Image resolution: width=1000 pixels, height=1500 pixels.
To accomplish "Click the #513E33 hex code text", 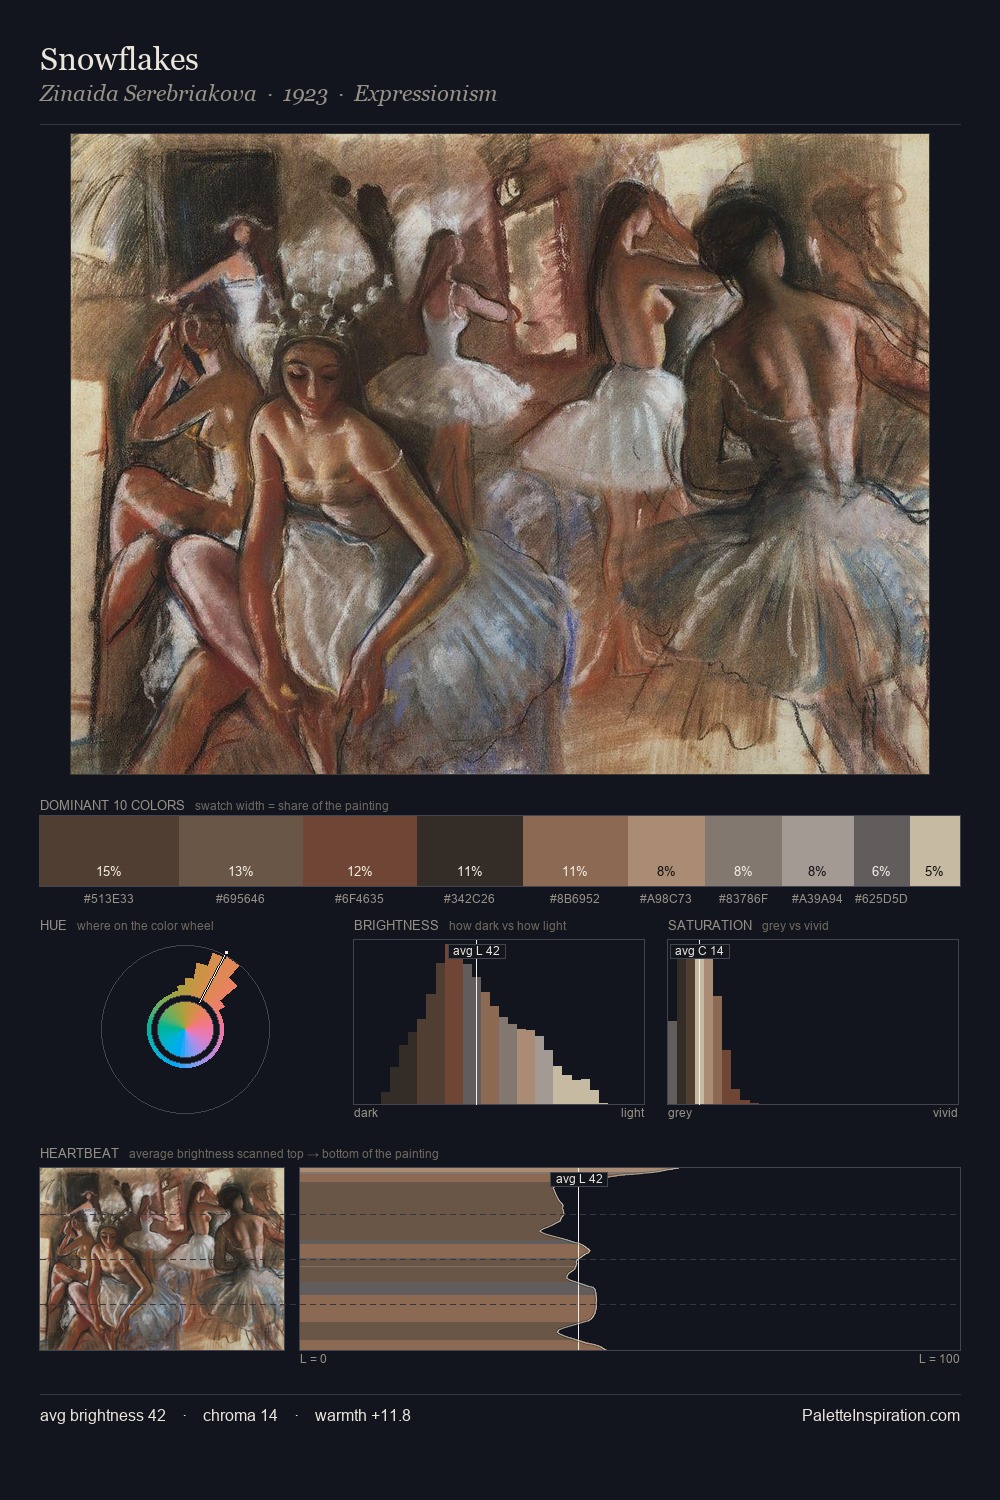I will (109, 898).
